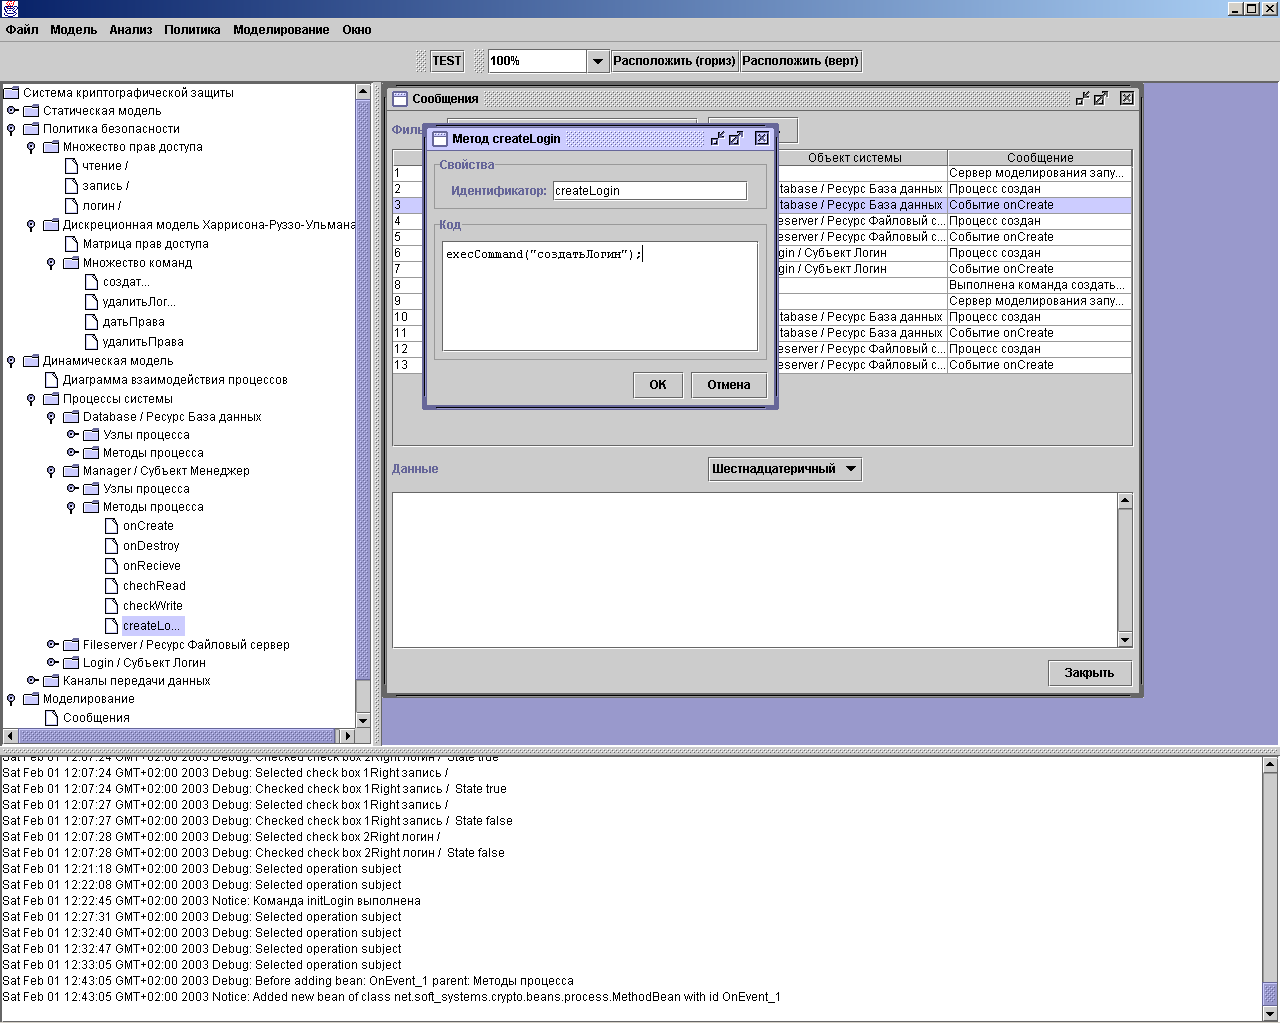This screenshot has width=1280, height=1024.
Task: Click the createLo... method document icon
Action: [111, 626]
